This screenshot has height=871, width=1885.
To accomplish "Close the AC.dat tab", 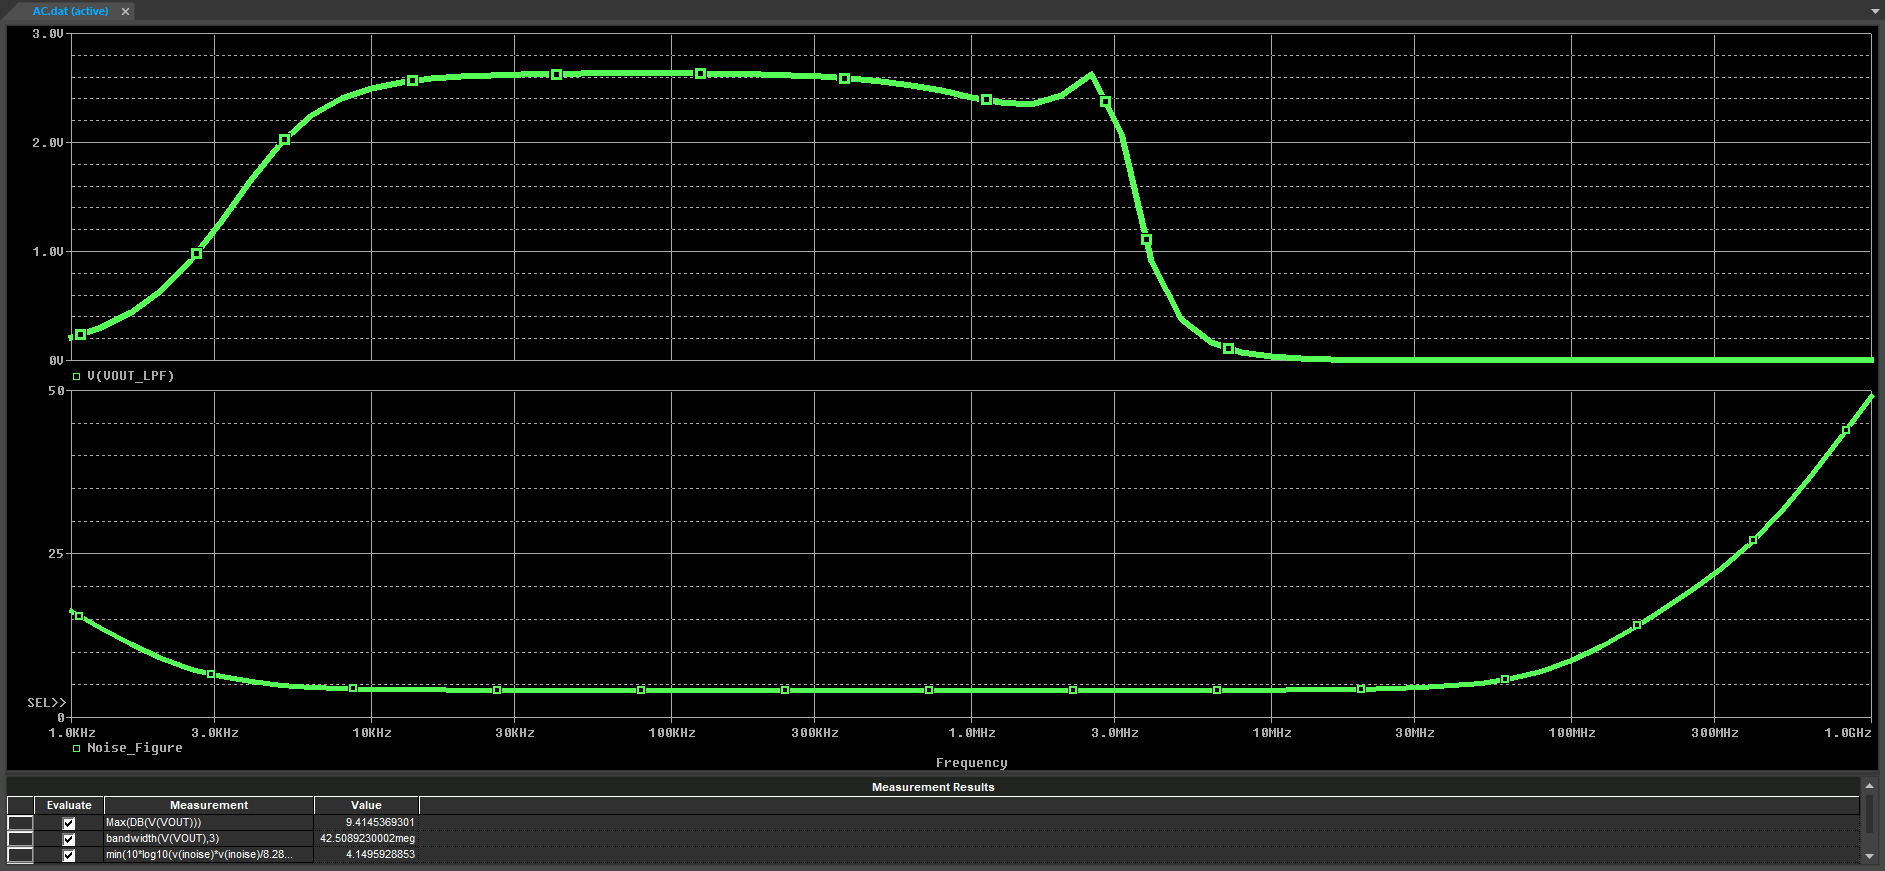I will pos(125,12).
